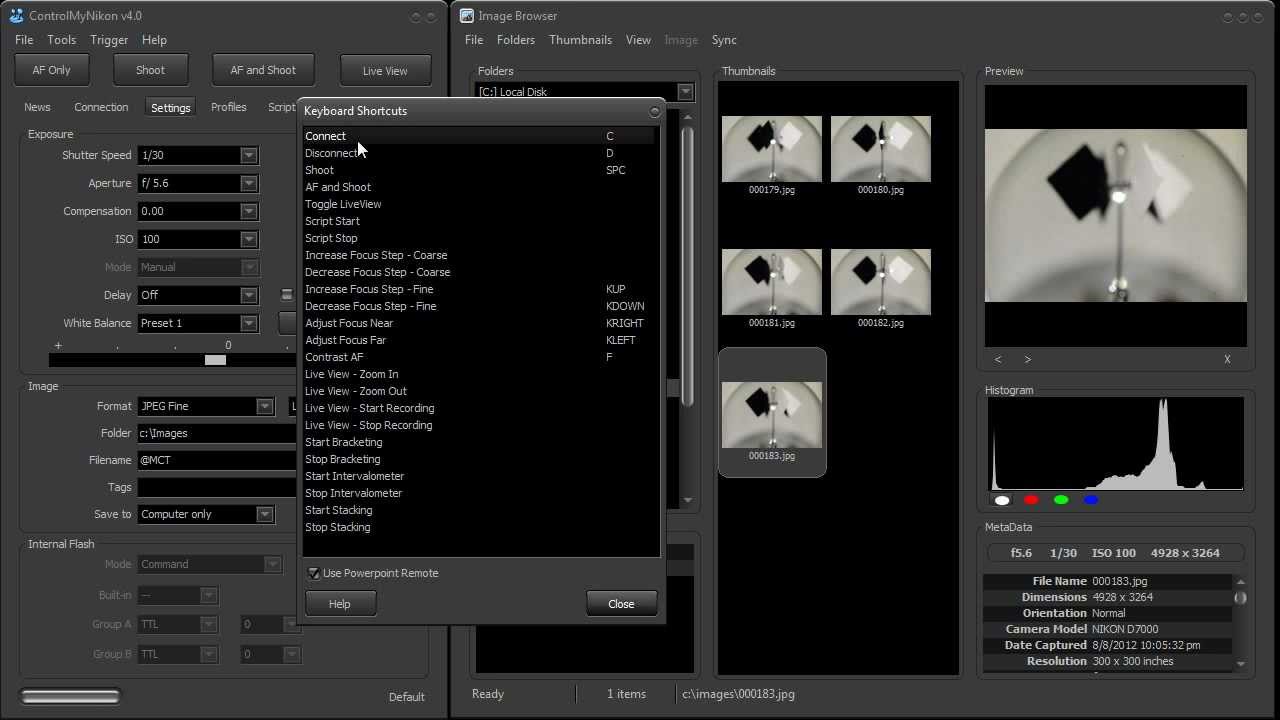Open View menu in Image Browser
The height and width of the screenshot is (720, 1280).
pos(638,40)
